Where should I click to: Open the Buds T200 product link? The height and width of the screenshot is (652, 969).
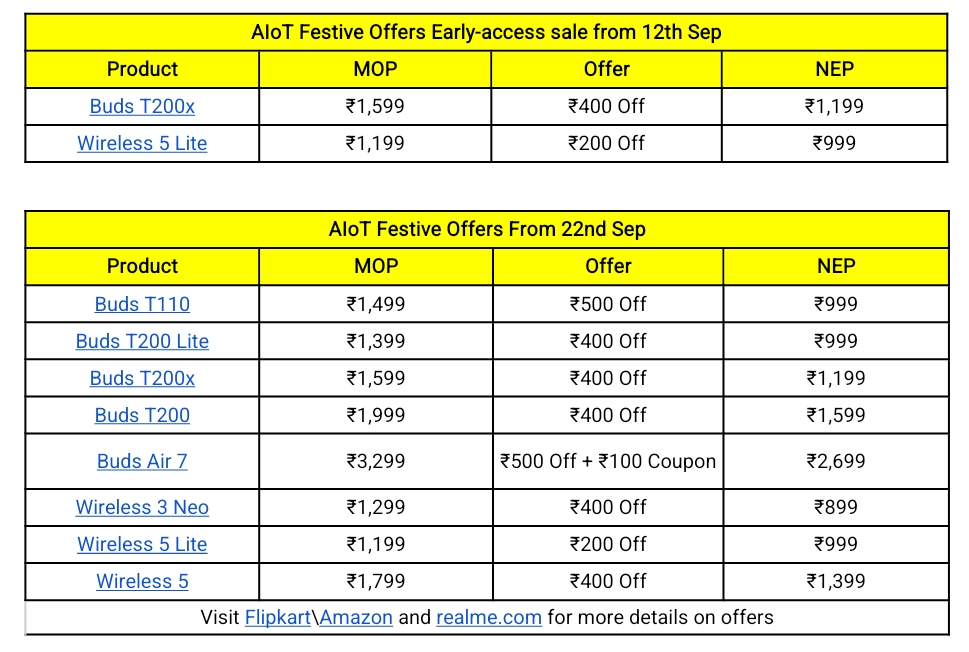[x=142, y=415]
